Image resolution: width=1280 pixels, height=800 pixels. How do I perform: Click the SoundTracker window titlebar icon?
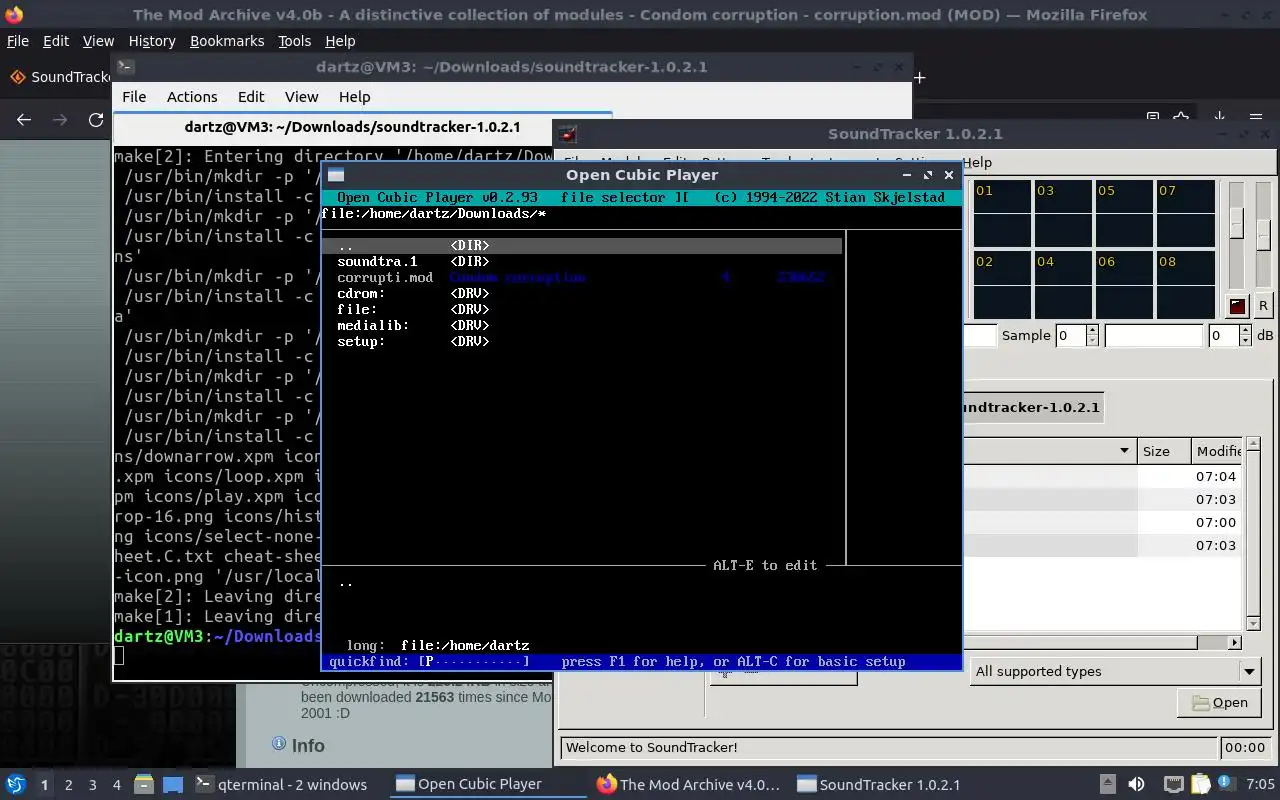pyautogui.click(x=568, y=134)
